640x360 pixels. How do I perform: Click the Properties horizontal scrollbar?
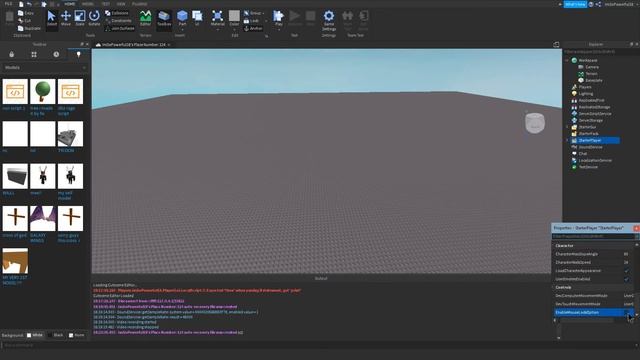click(587, 321)
